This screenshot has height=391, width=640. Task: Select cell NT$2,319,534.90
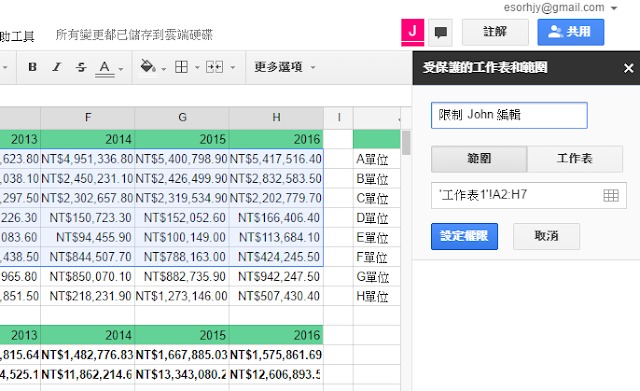point(182,198)
